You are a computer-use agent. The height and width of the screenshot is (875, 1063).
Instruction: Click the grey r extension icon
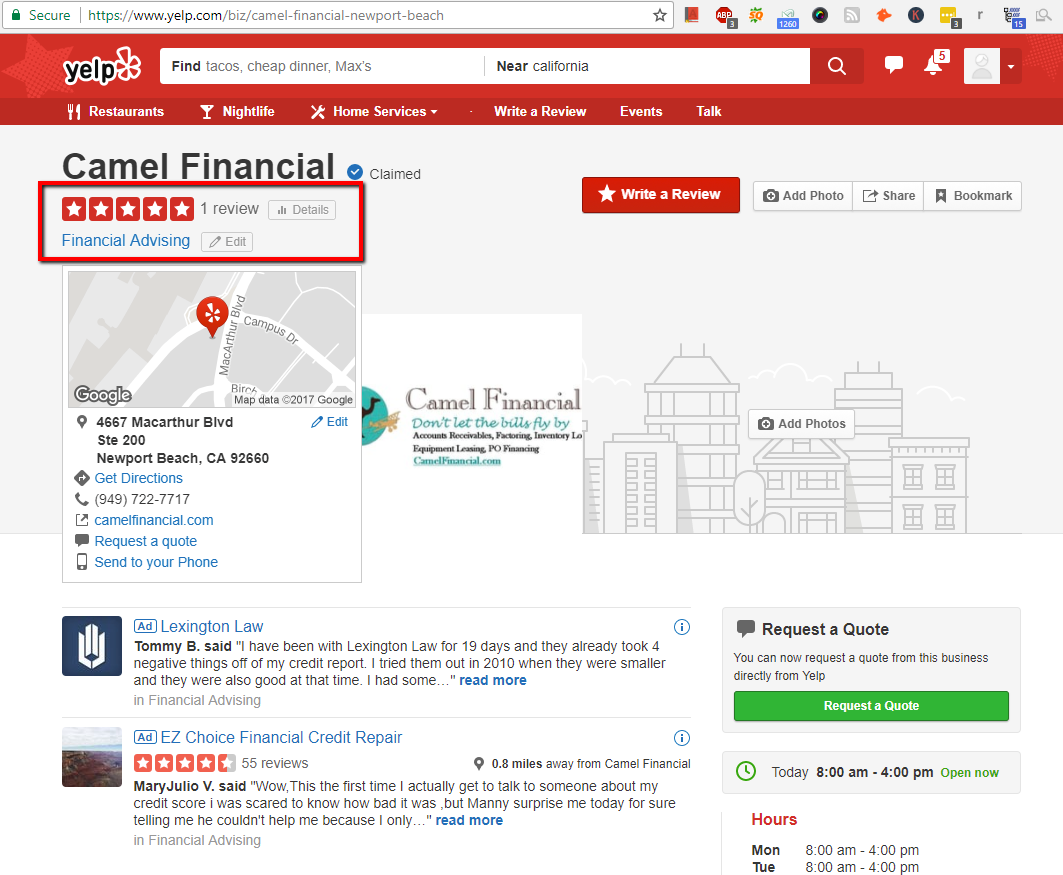pos(980,15)
